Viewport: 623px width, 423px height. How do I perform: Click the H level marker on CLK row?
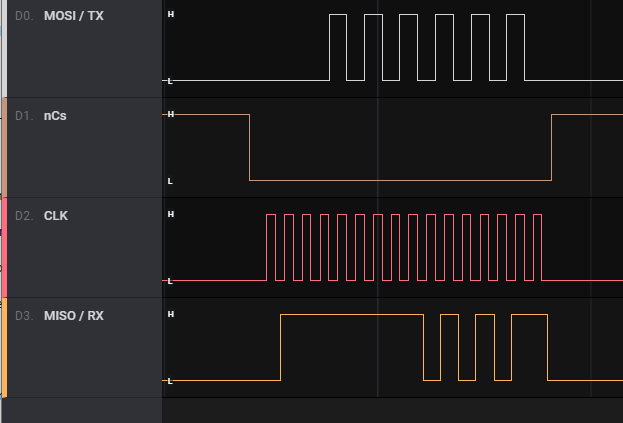tap(170, 215)
